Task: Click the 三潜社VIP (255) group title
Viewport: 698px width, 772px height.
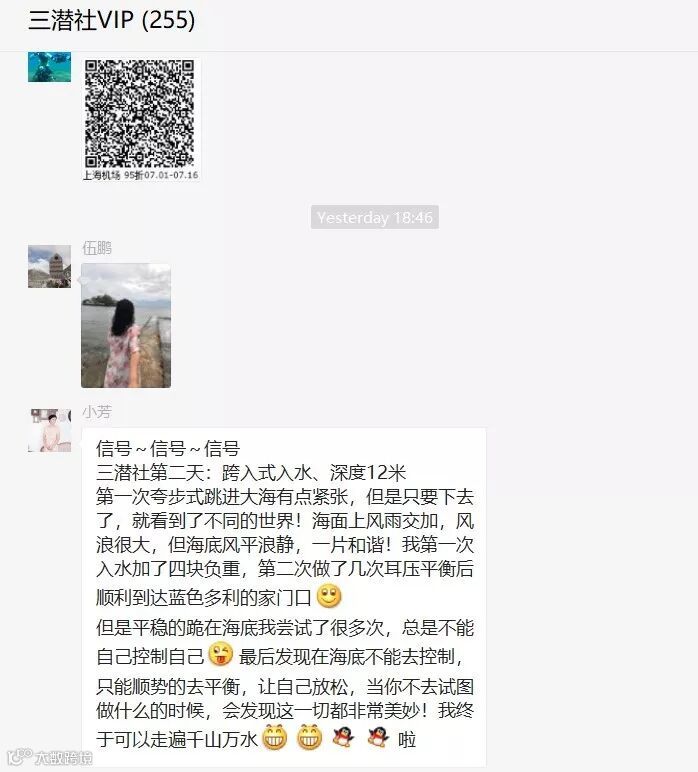Action: [x=112, y=20]
